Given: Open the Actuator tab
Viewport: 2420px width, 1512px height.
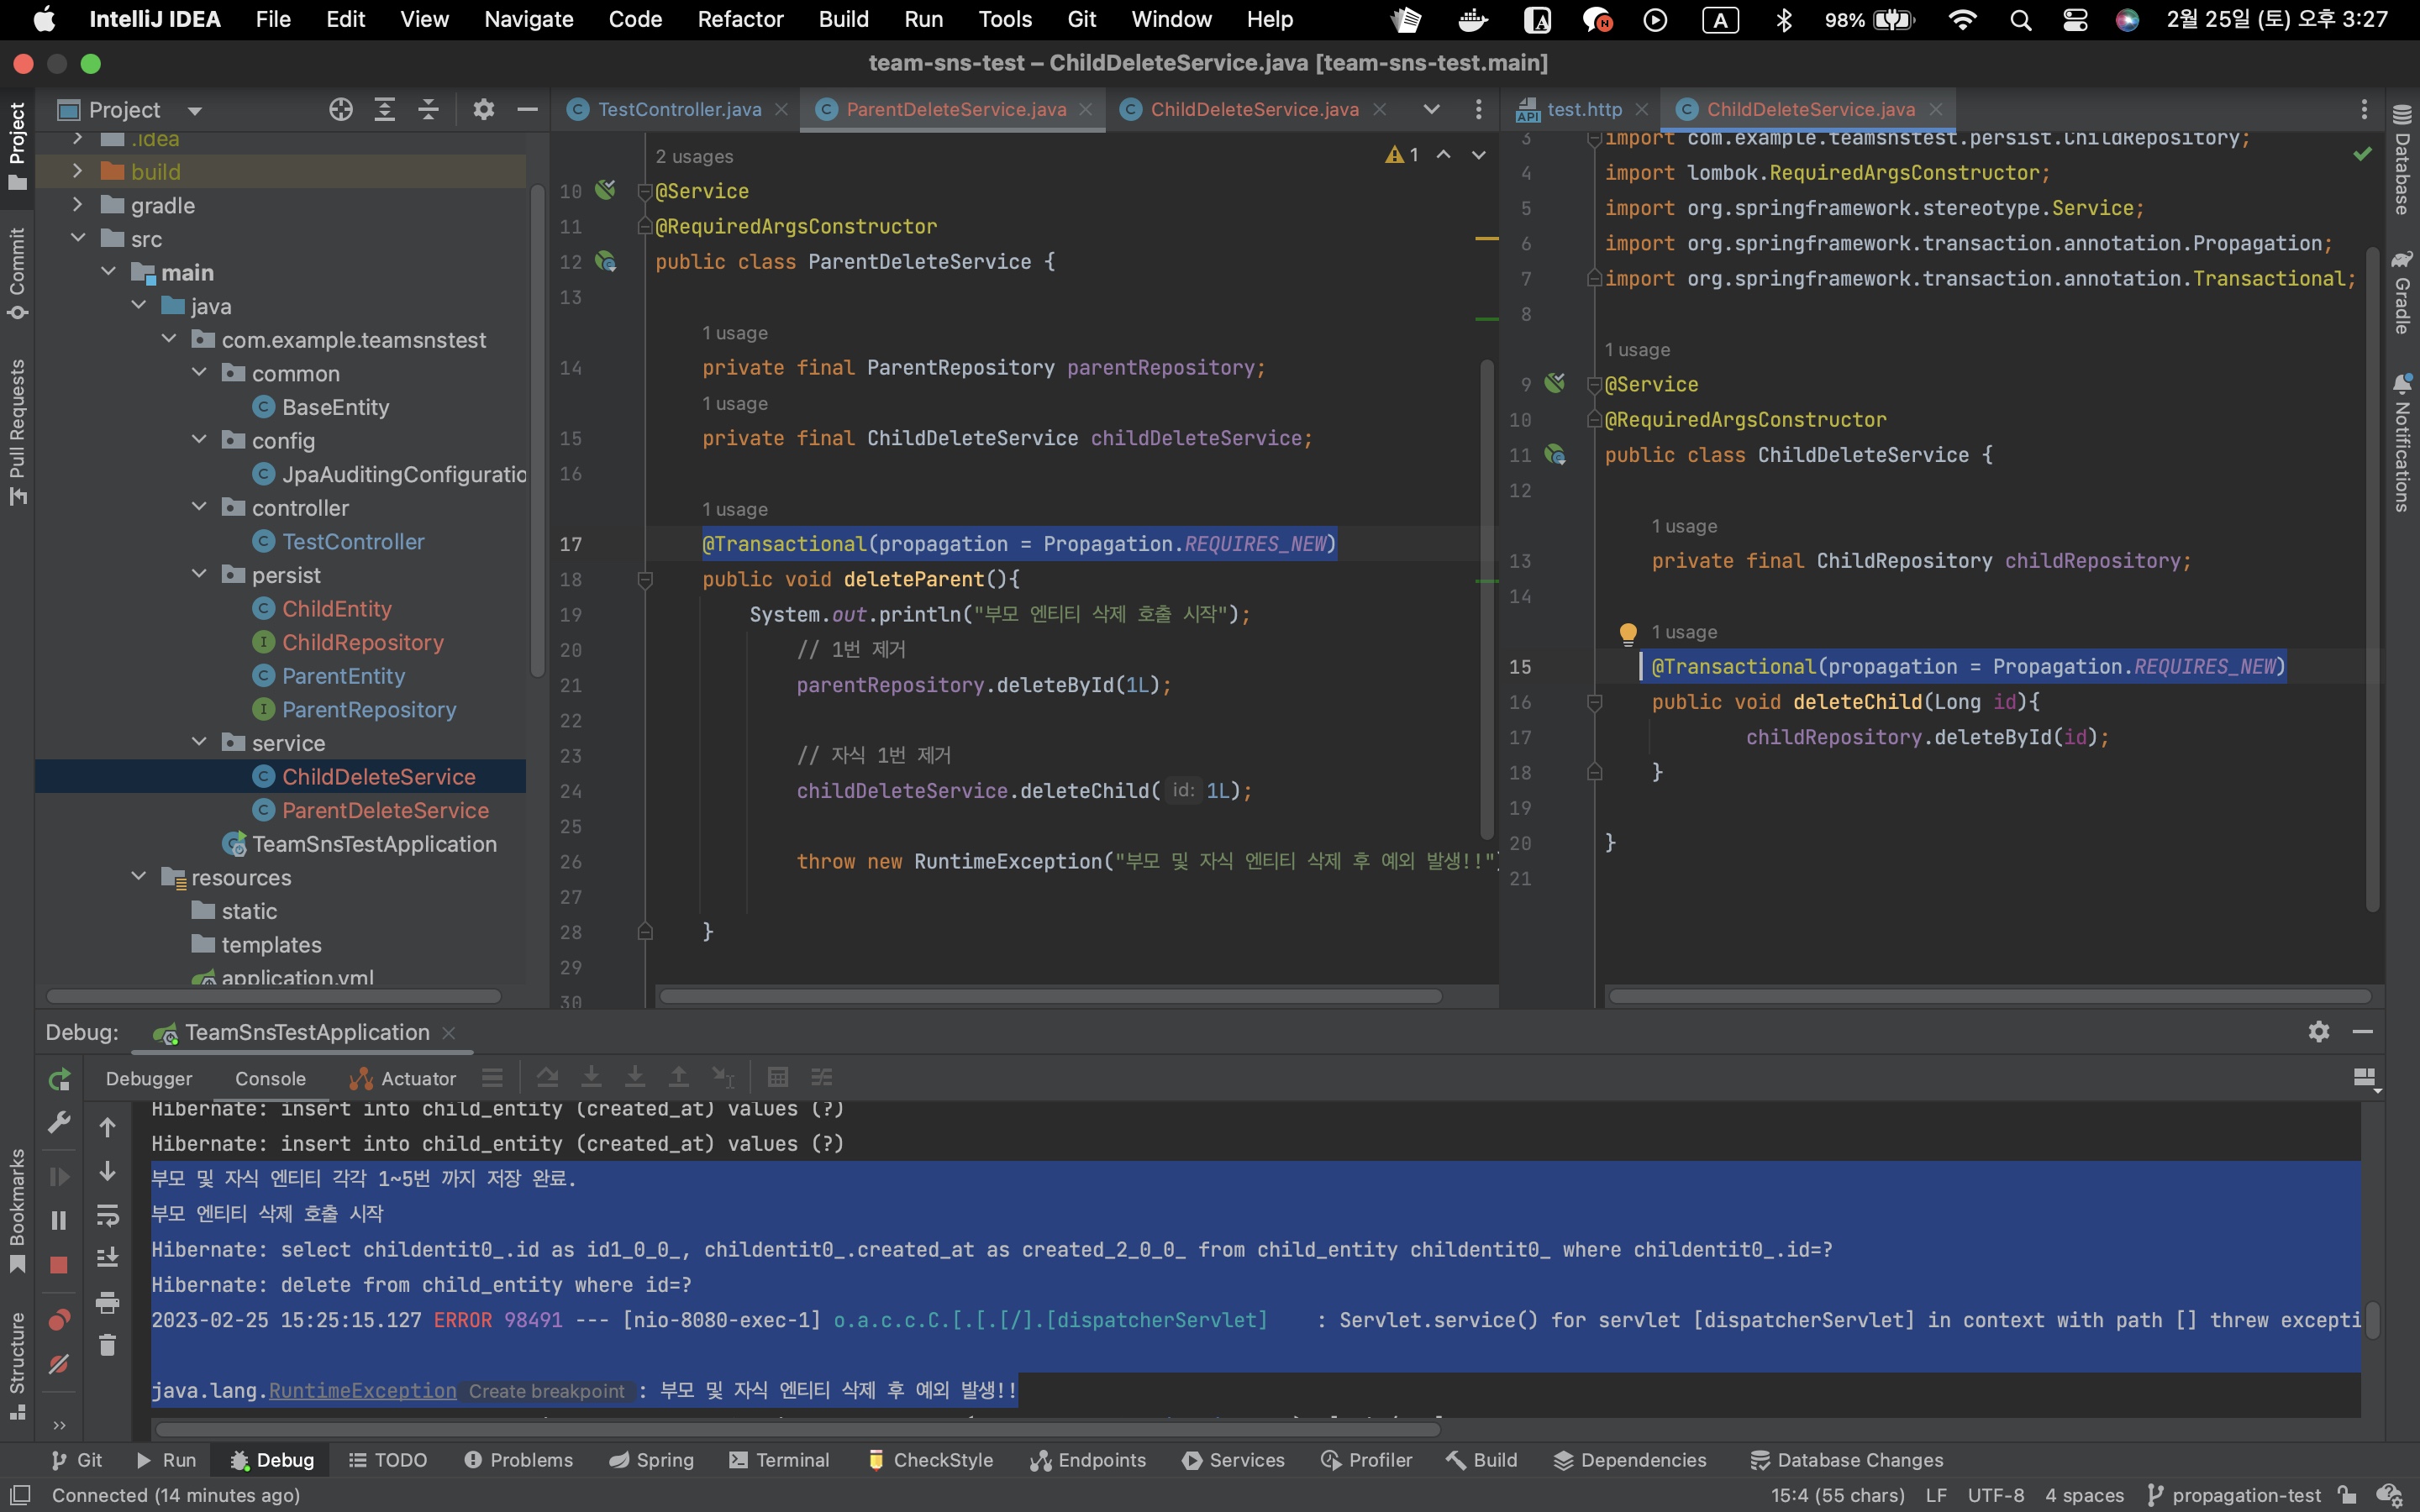Looking at the screenshot, I should 403,1078.
